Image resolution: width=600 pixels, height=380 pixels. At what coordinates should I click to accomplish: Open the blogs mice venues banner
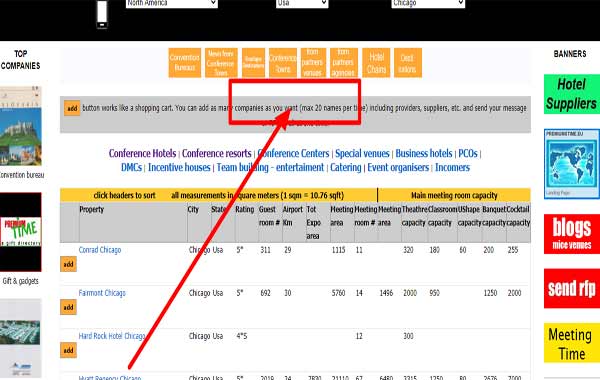point(572,234)
